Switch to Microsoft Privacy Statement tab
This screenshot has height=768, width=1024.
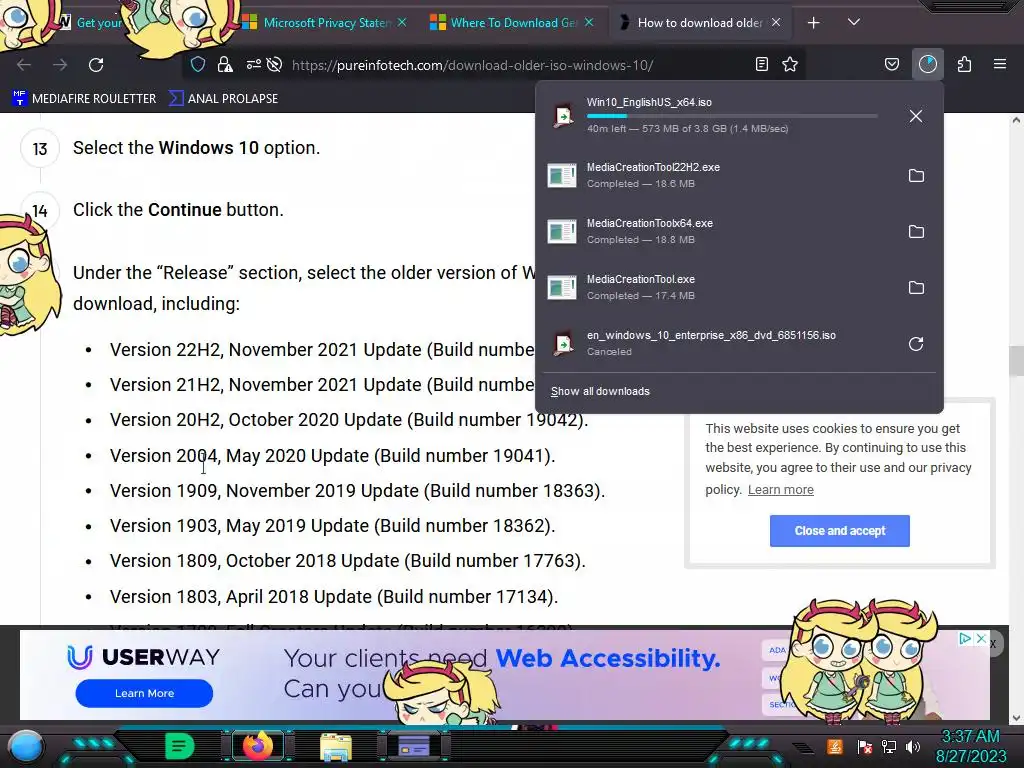pyautogui.click(x=325, y=23)
